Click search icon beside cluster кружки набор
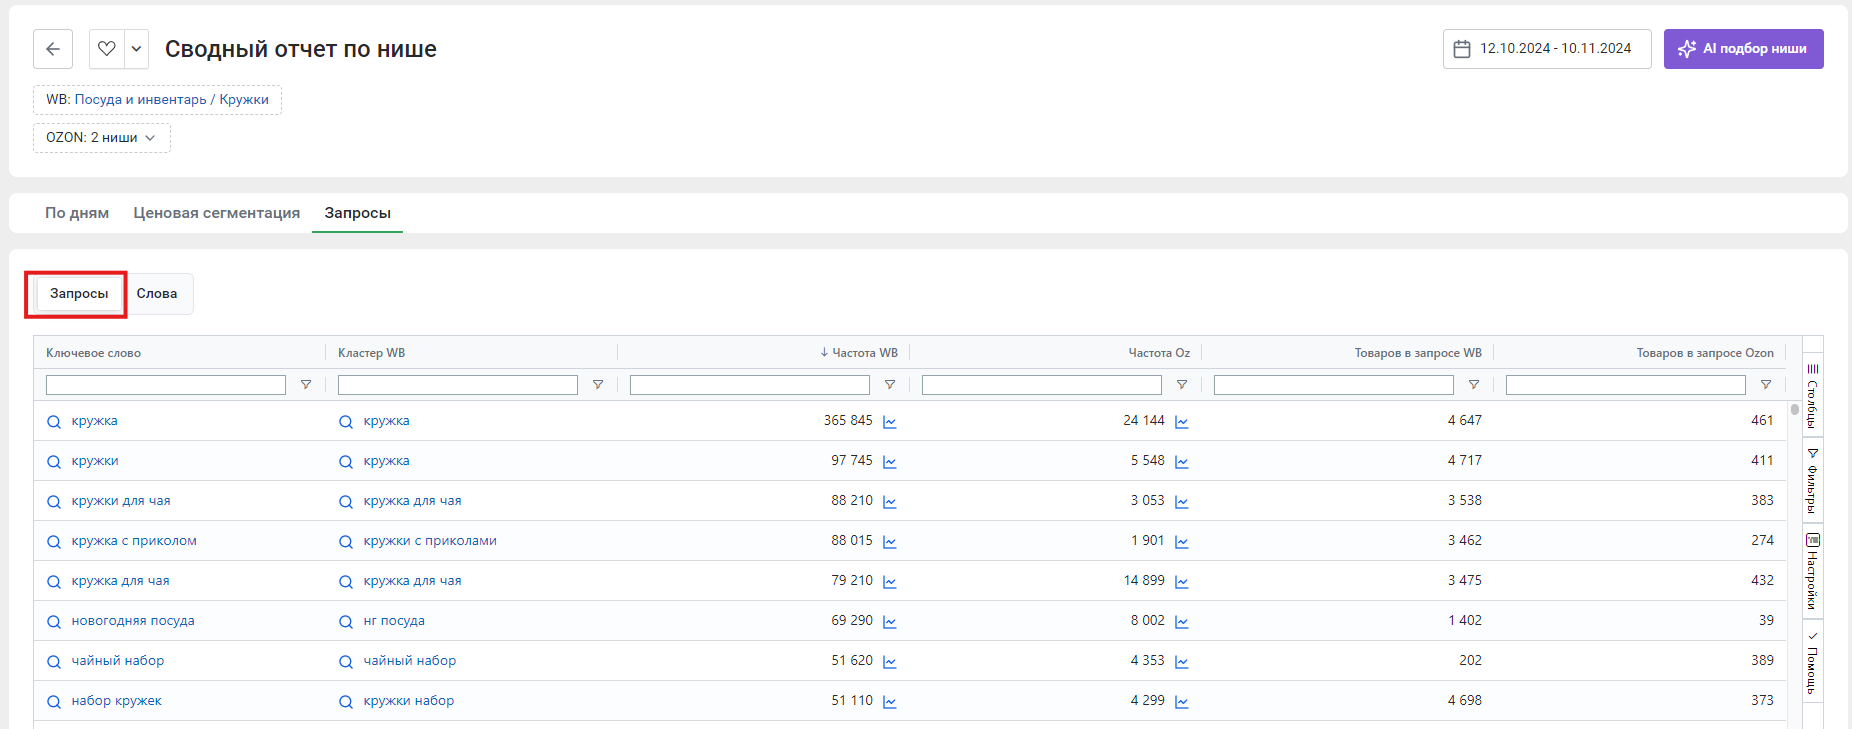 click(346, 702)
